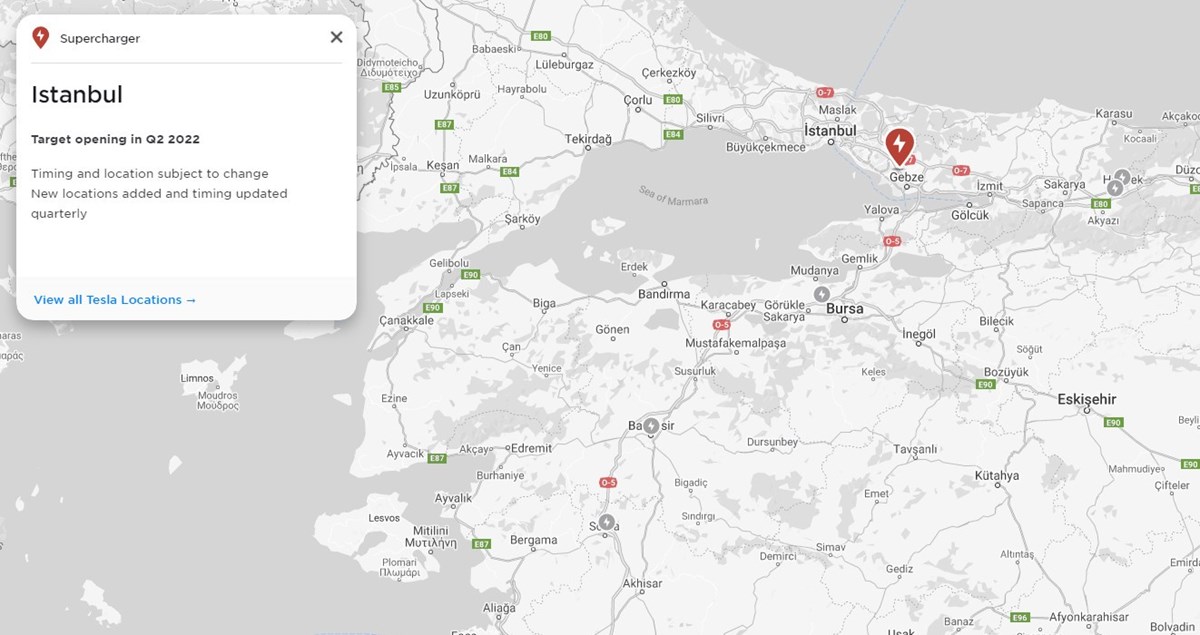
Task: Click the Akhisar map label
Action: click(x=642, y=583)
